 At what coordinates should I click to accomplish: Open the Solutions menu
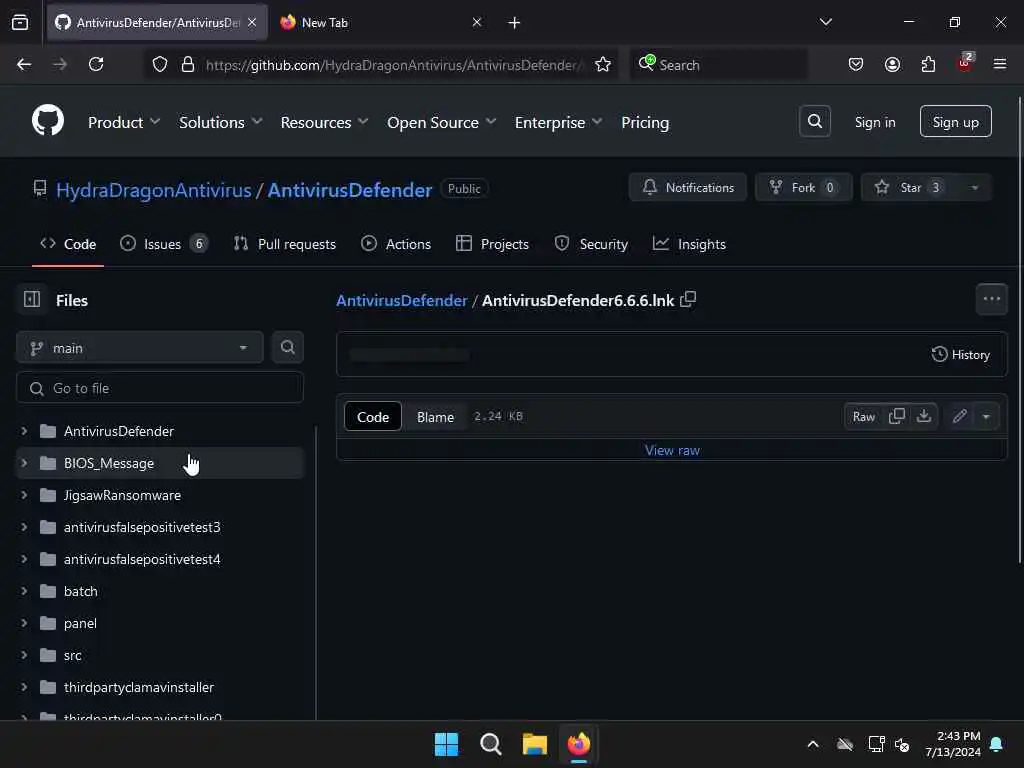tap(220, 122)
